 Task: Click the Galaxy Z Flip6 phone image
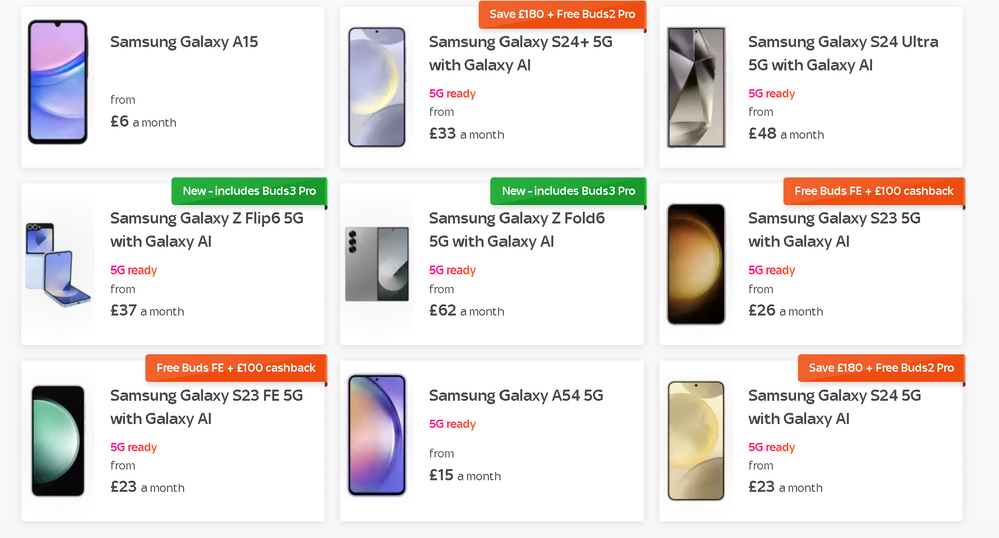click(x=58, y=264)
